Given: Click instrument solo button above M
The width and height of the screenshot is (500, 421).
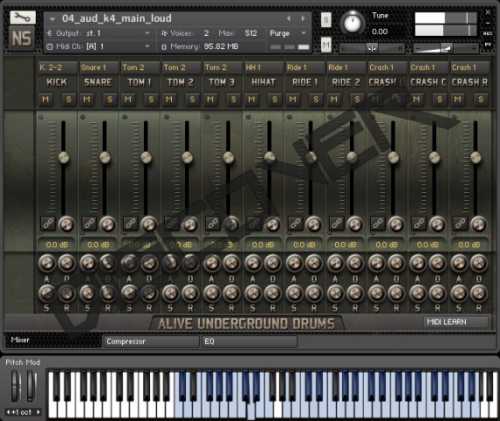Looking at the screenshot, I should (x=326, y=20).
